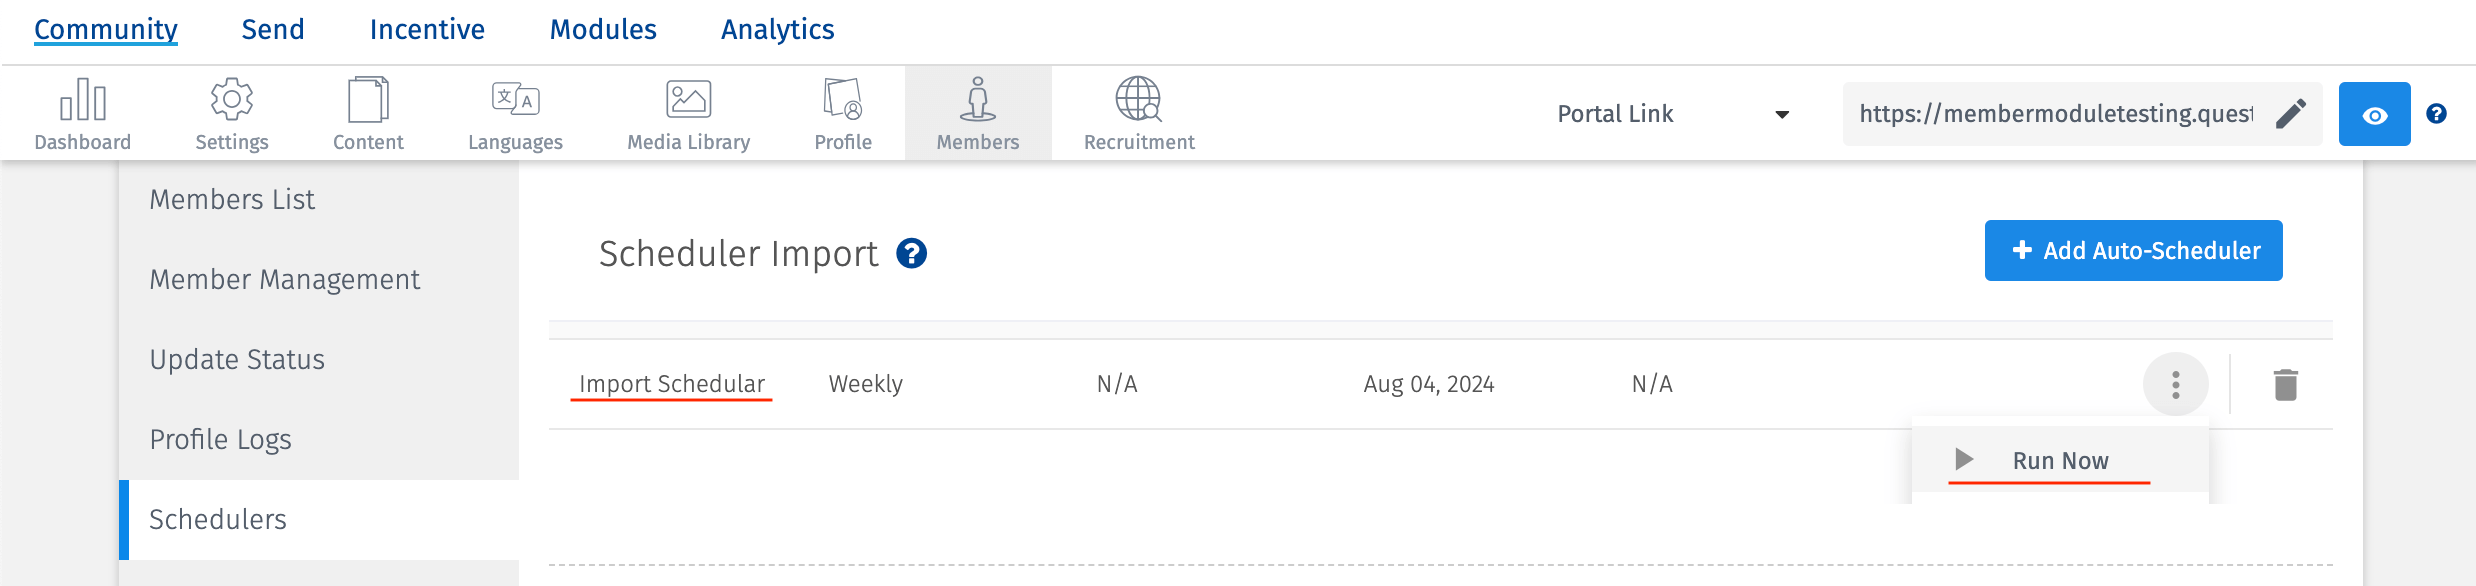Image resolution: width=2476 pixels, height=586 pixels.
Task: Open the Media Library
Action: (688, 110)
